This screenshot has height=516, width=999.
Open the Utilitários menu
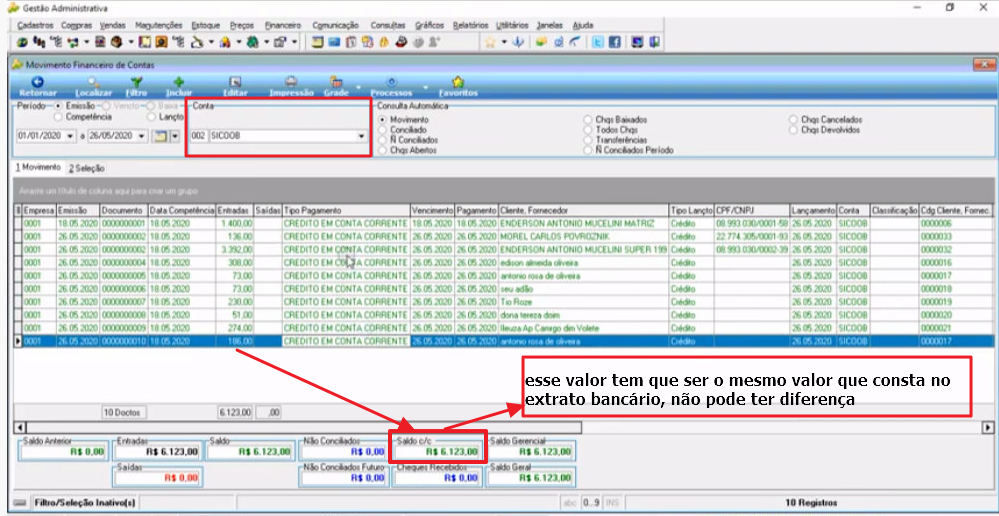[512, 25]
